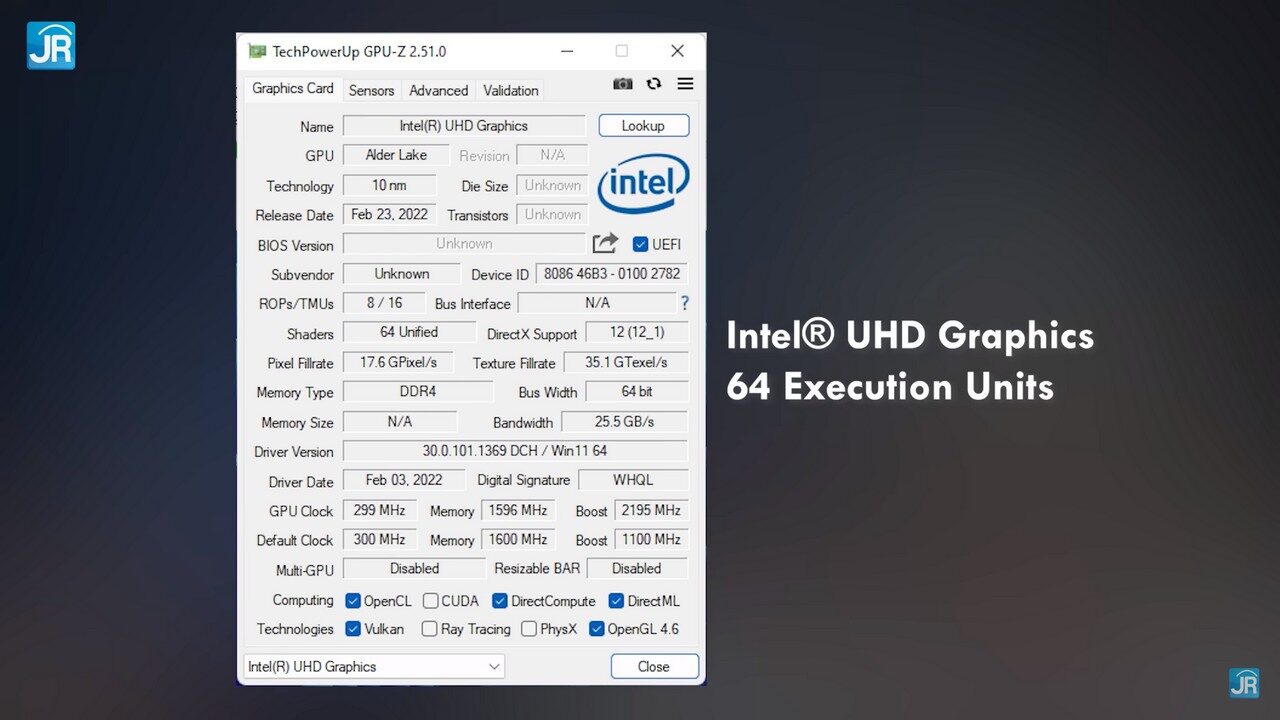The image size is (1280, 720).
Task: Enable the Ray Tracing checkbox
Action: coord(430,629)
